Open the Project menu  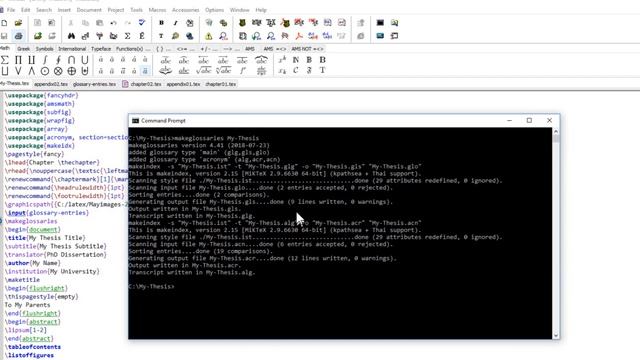[116, 10]
